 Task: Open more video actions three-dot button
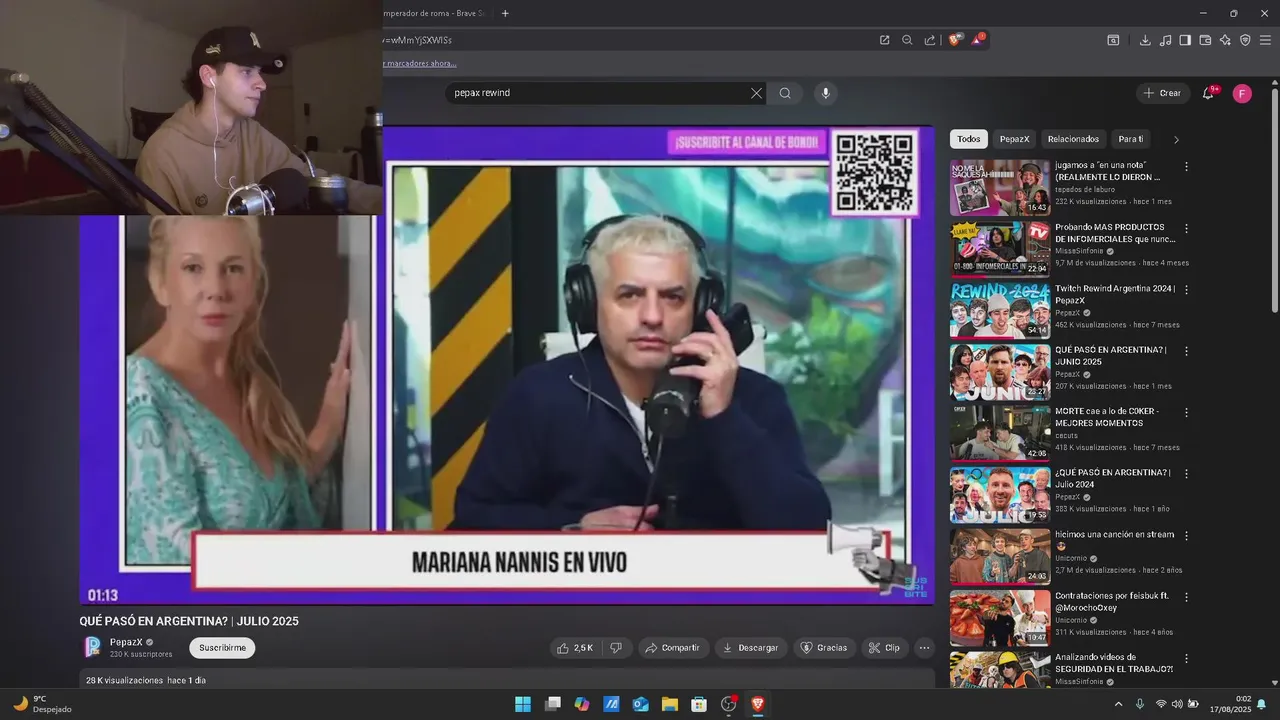coord(924,648)
